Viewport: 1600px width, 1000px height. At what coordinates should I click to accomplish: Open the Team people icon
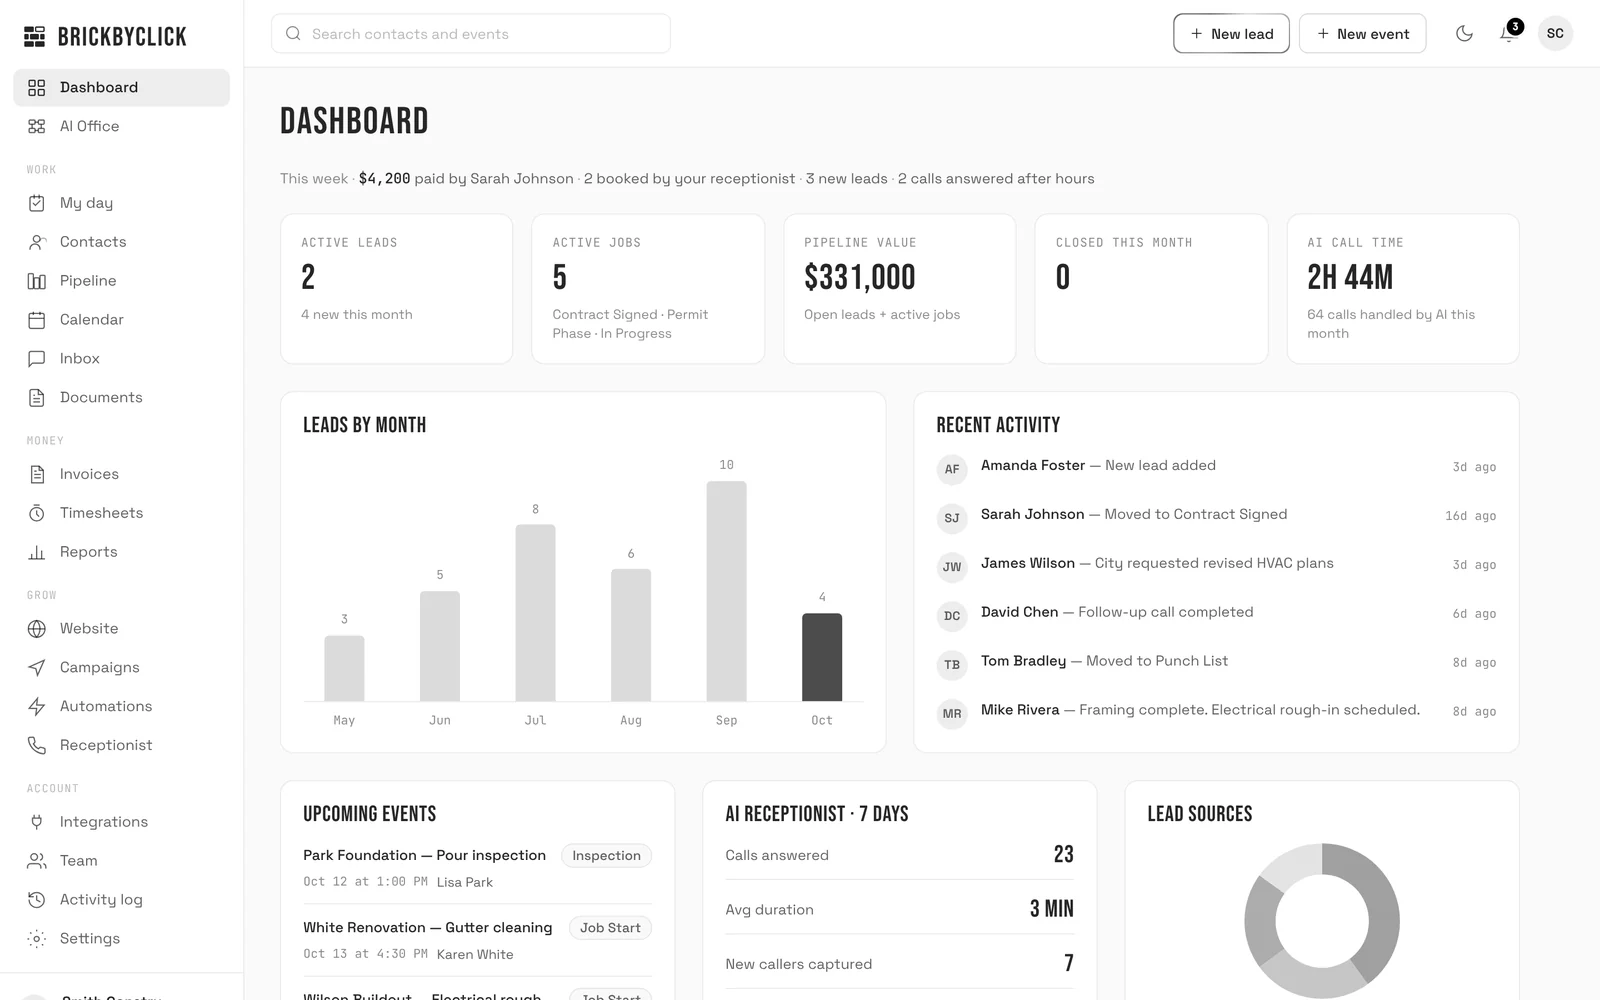(37, 861)
